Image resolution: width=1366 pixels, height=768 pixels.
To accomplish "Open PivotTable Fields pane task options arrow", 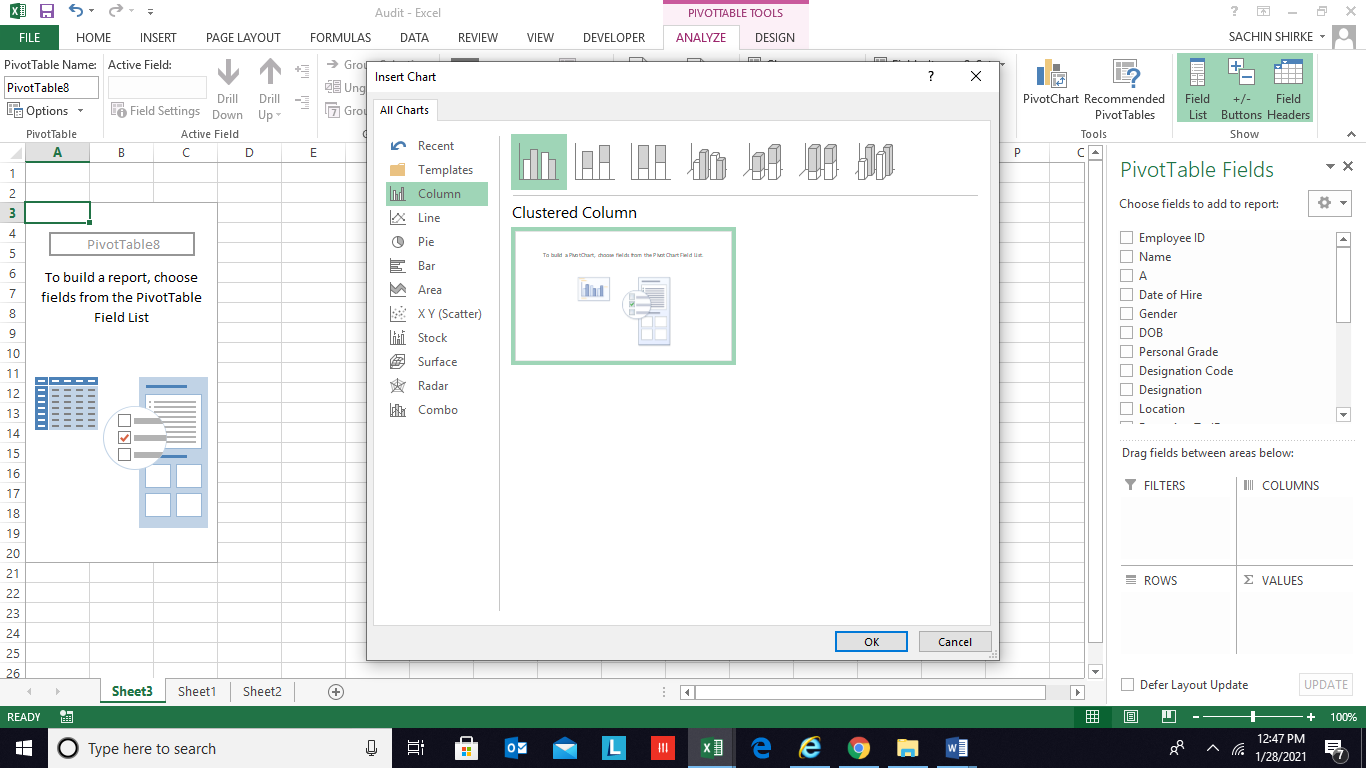I will click(1330, 167).
